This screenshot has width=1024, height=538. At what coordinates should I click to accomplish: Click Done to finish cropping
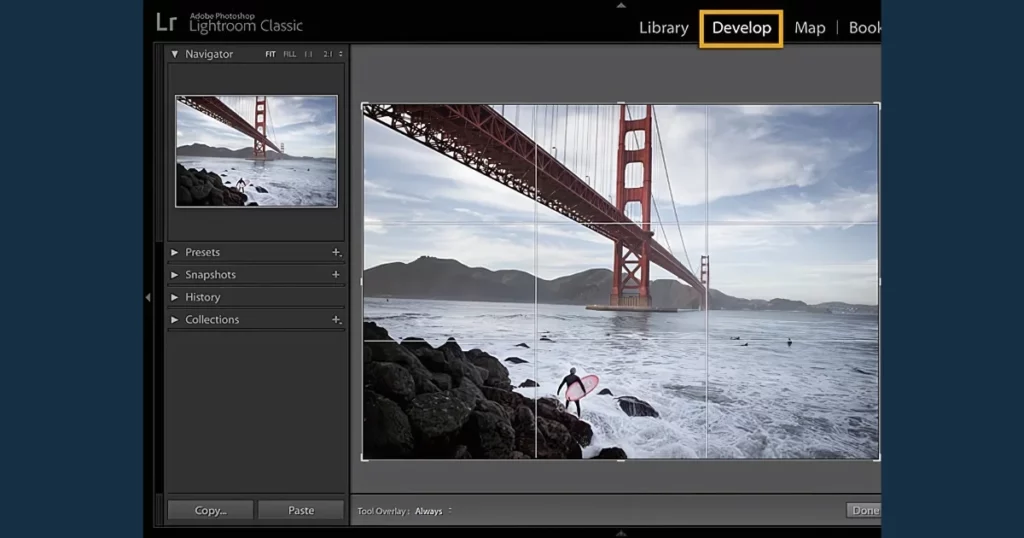tap(864, 511)
